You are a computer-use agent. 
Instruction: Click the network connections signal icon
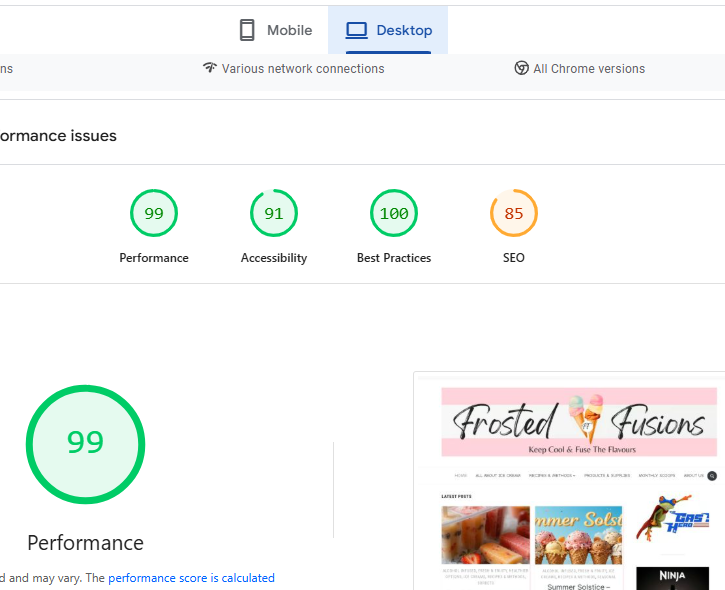point(210,68)
